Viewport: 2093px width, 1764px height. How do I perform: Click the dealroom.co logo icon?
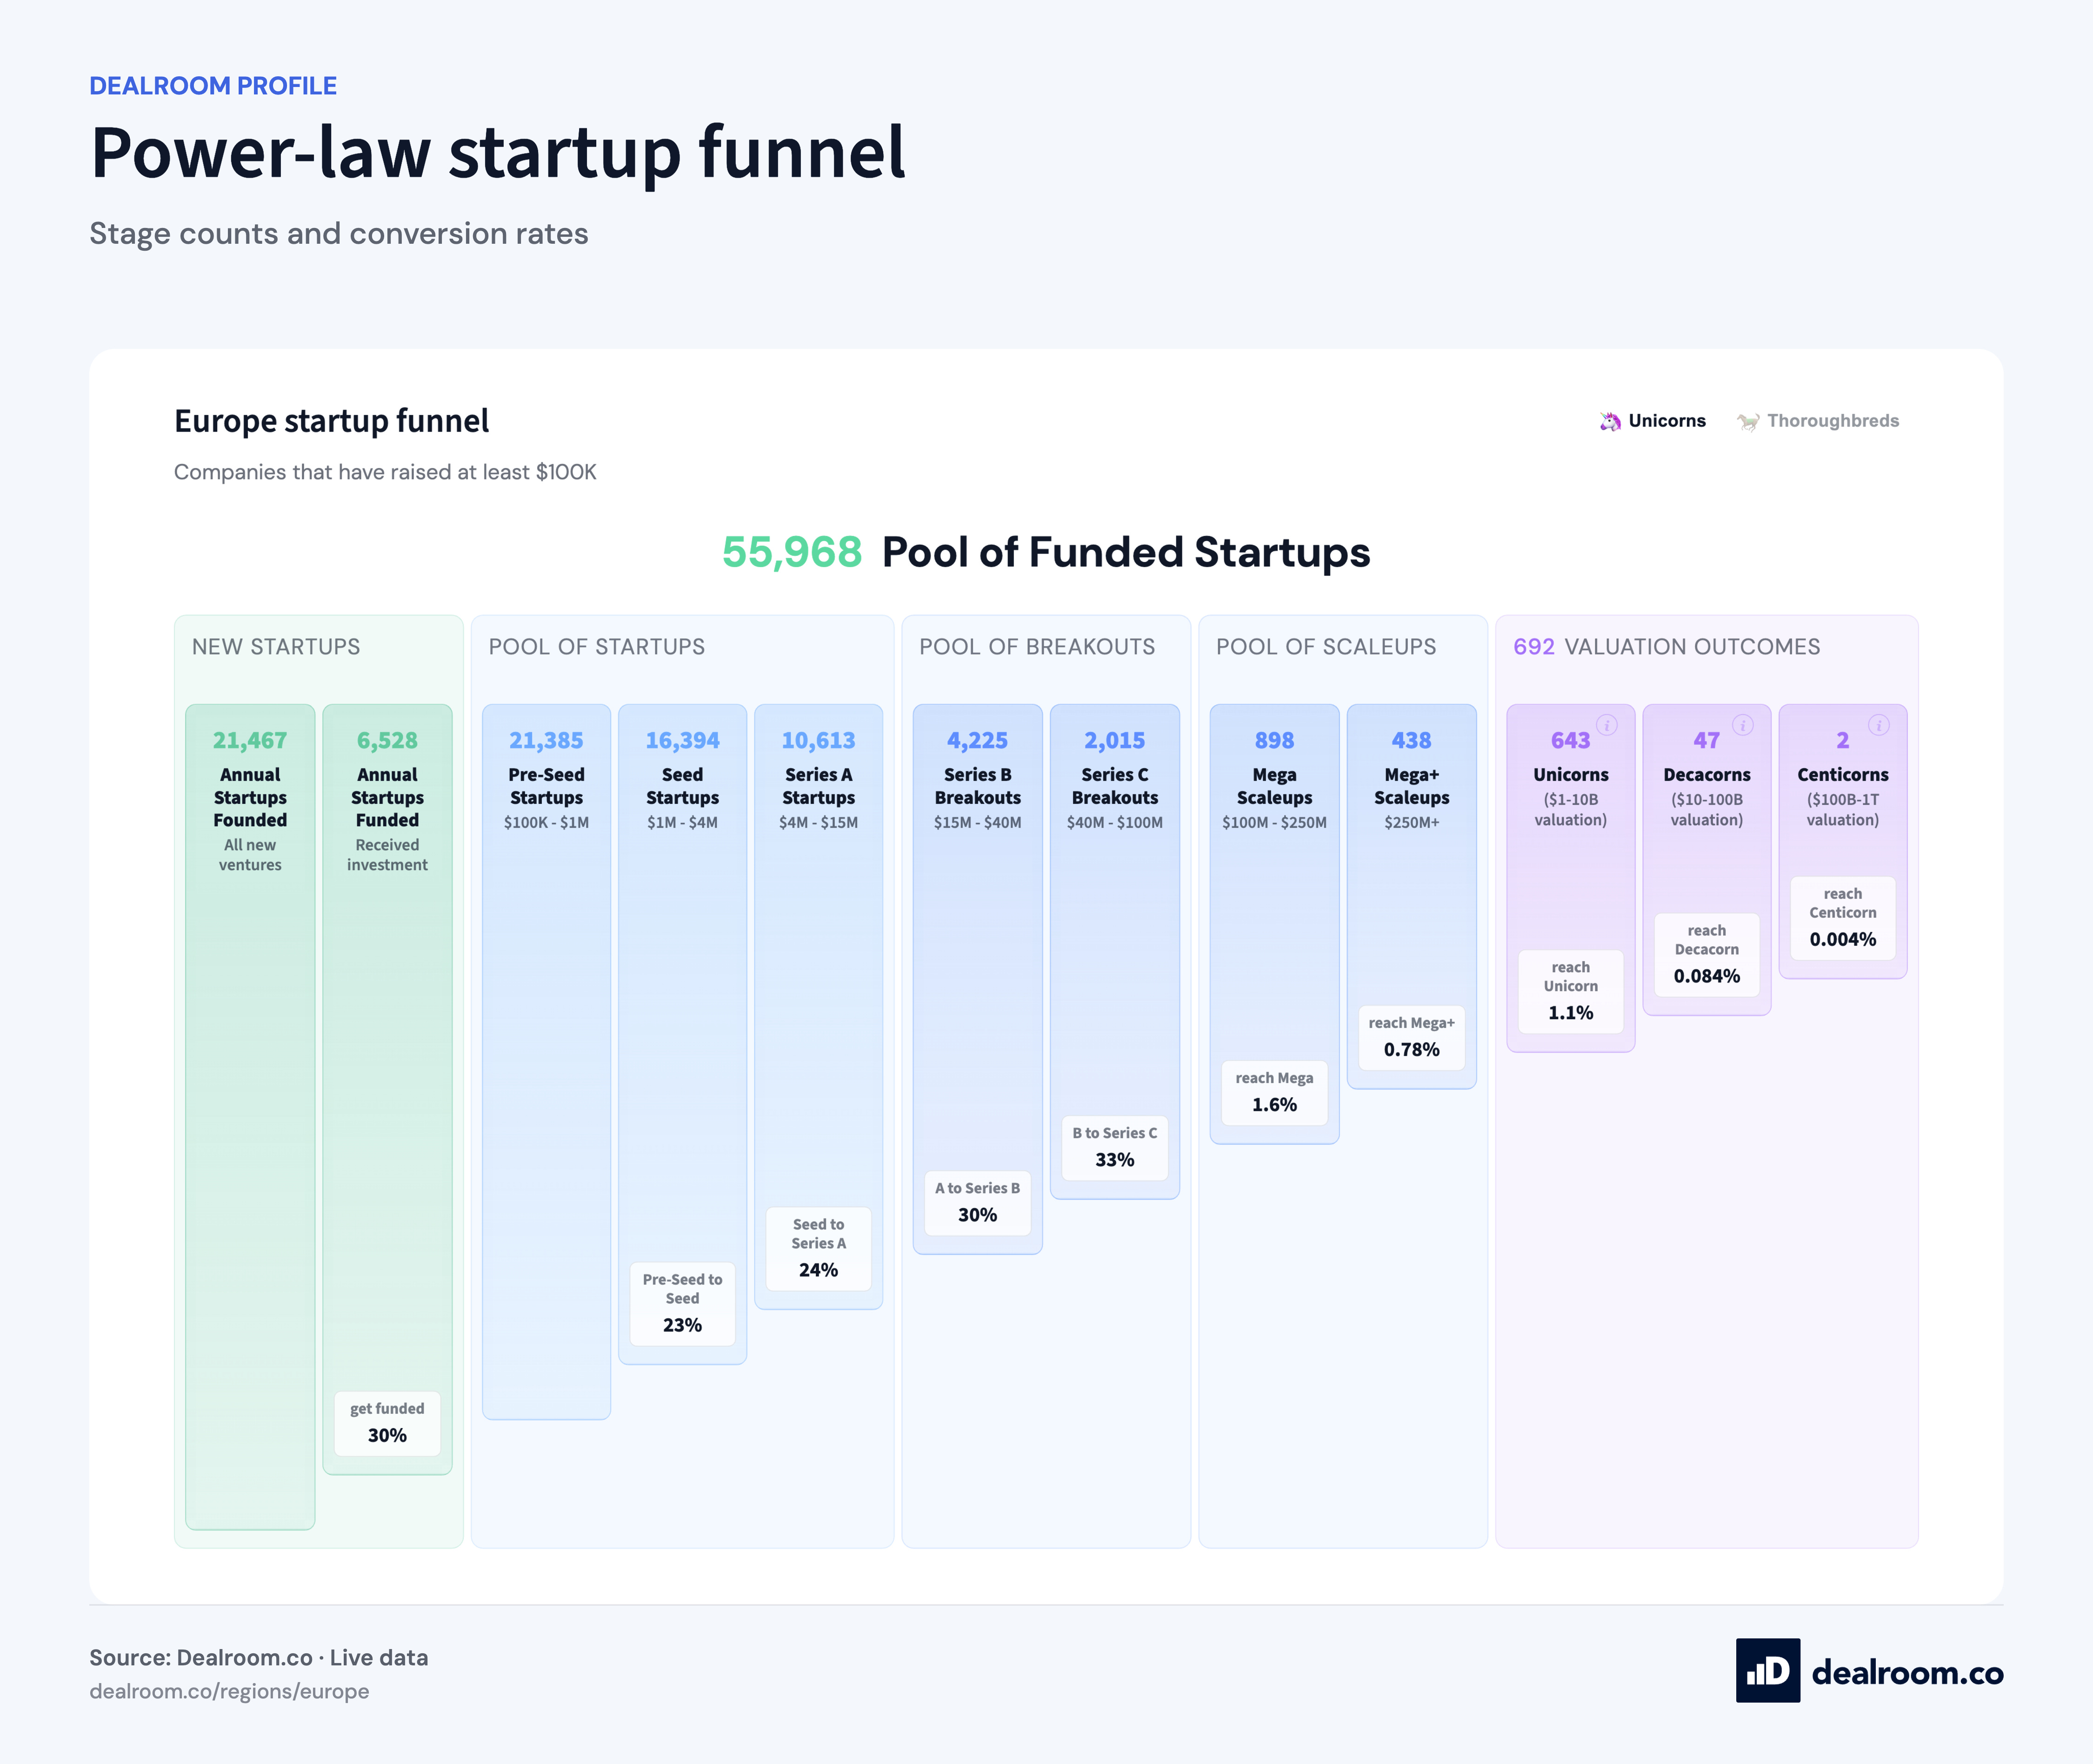1767,1670
